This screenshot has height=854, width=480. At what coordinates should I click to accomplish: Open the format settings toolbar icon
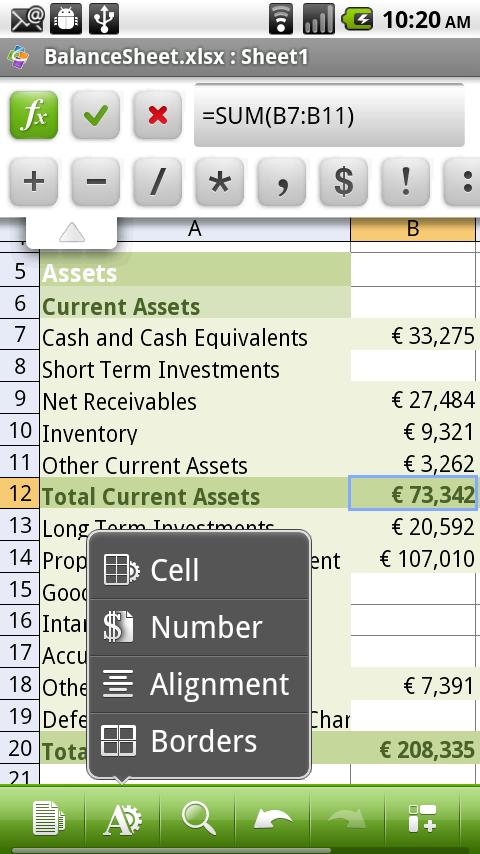coord(123,818)
